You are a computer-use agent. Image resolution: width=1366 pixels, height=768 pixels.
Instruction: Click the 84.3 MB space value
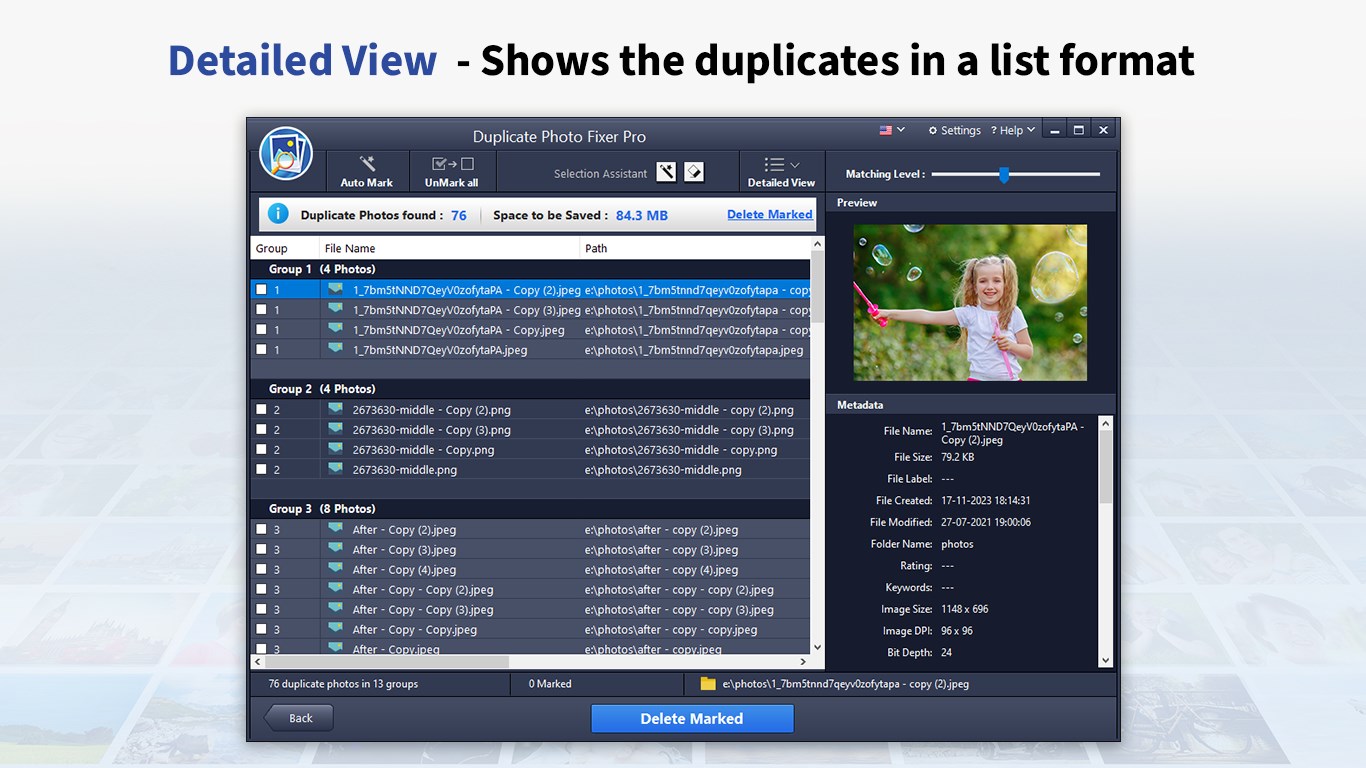[x=641, y=215]
